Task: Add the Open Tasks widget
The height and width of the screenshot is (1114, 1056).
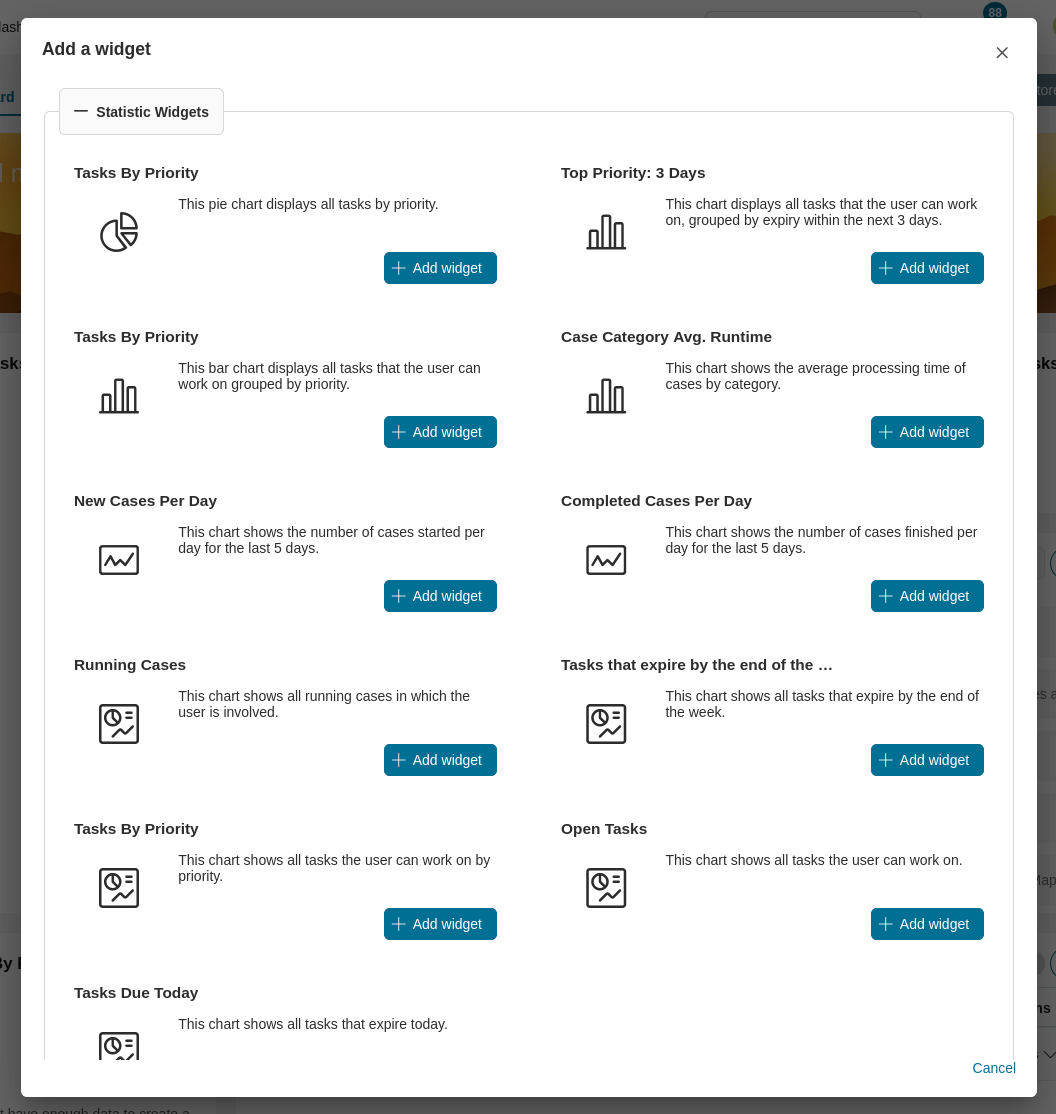Action: [x=927, y=924]
